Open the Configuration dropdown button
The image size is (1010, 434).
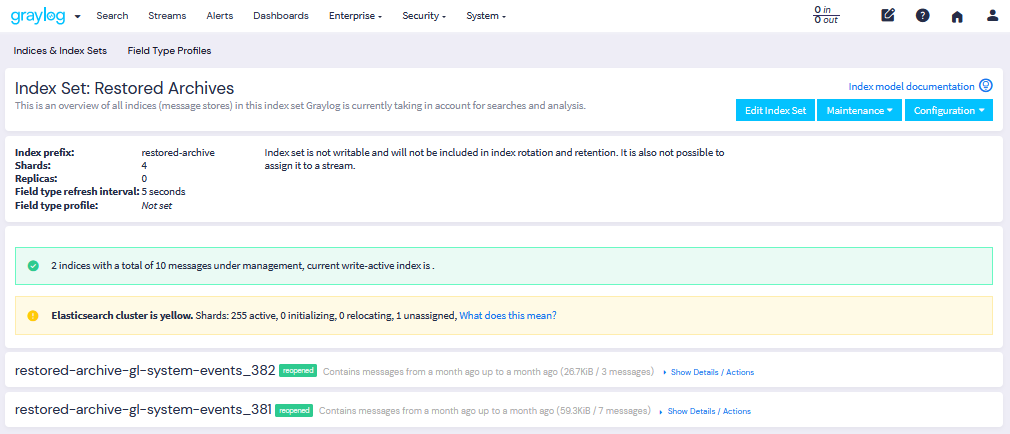948,110
